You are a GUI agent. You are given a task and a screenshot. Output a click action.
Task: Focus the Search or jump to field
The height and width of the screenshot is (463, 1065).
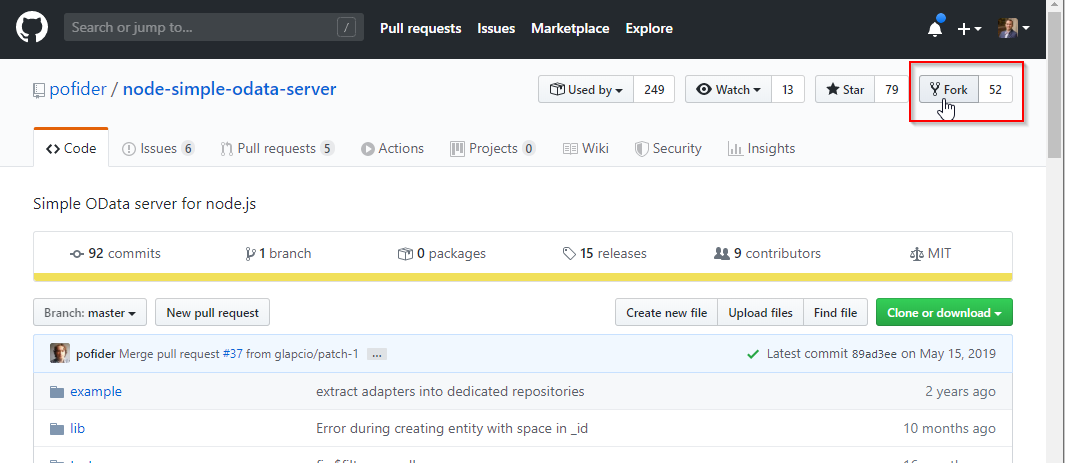point(214,28)
